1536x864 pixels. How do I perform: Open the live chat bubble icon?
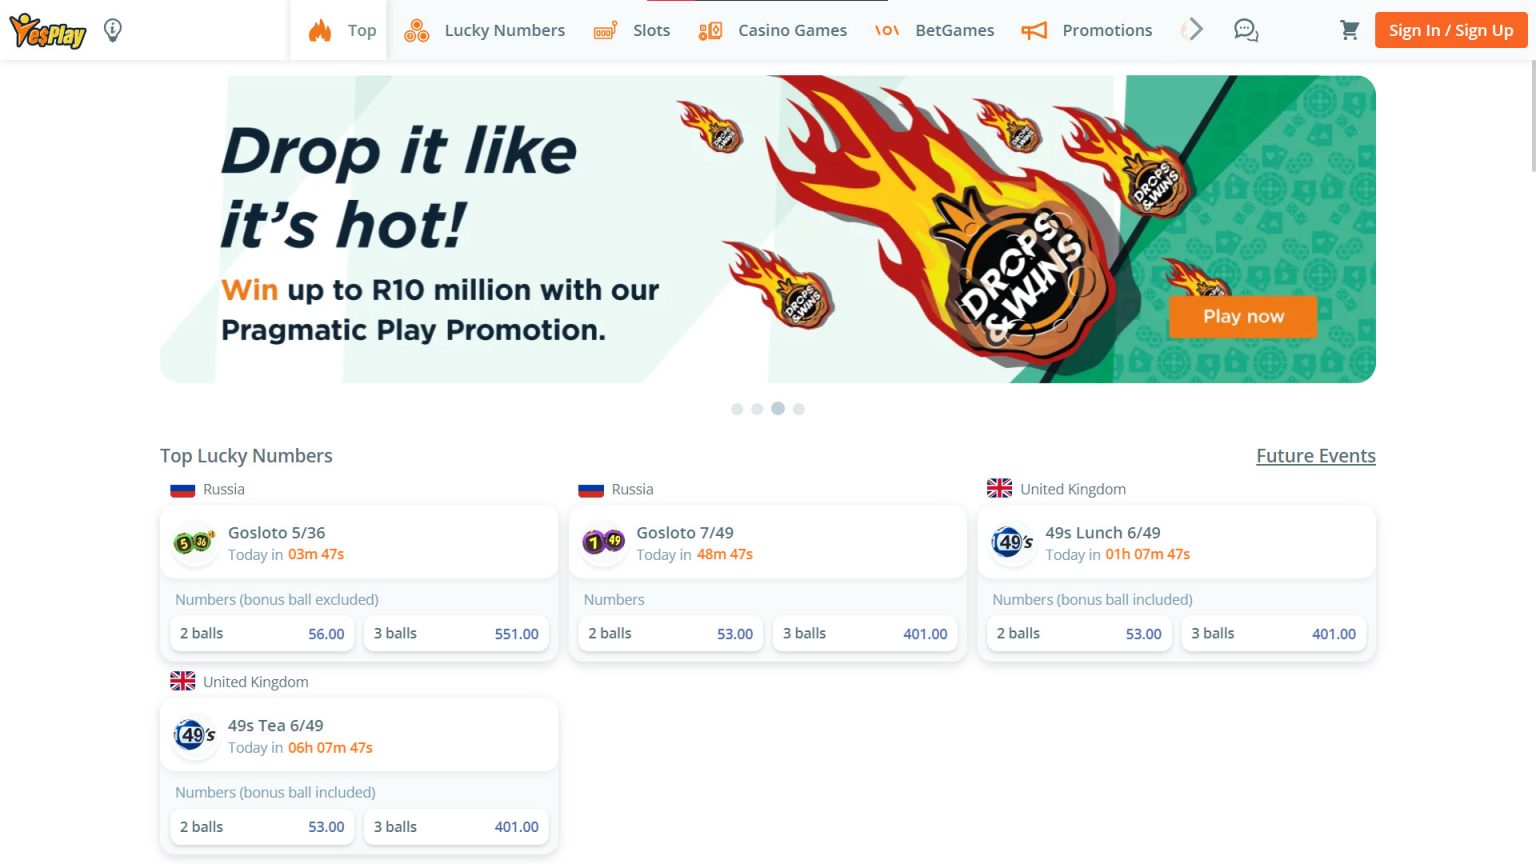(1246, 30)
